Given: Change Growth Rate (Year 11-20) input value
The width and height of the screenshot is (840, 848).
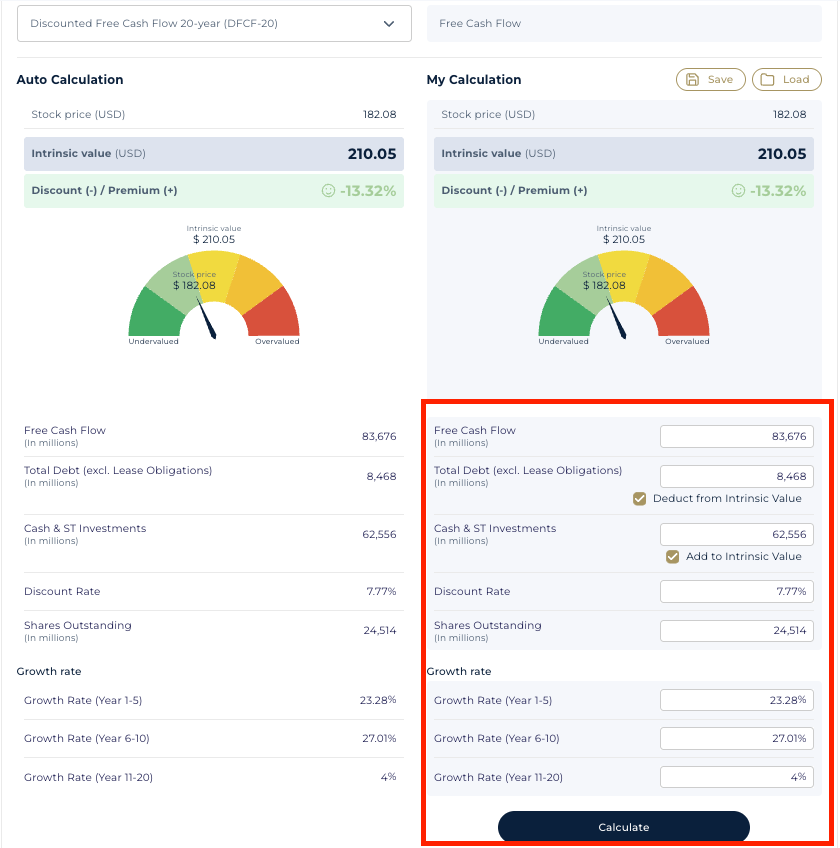Looking at the screenshot, I should click(736, 777).
